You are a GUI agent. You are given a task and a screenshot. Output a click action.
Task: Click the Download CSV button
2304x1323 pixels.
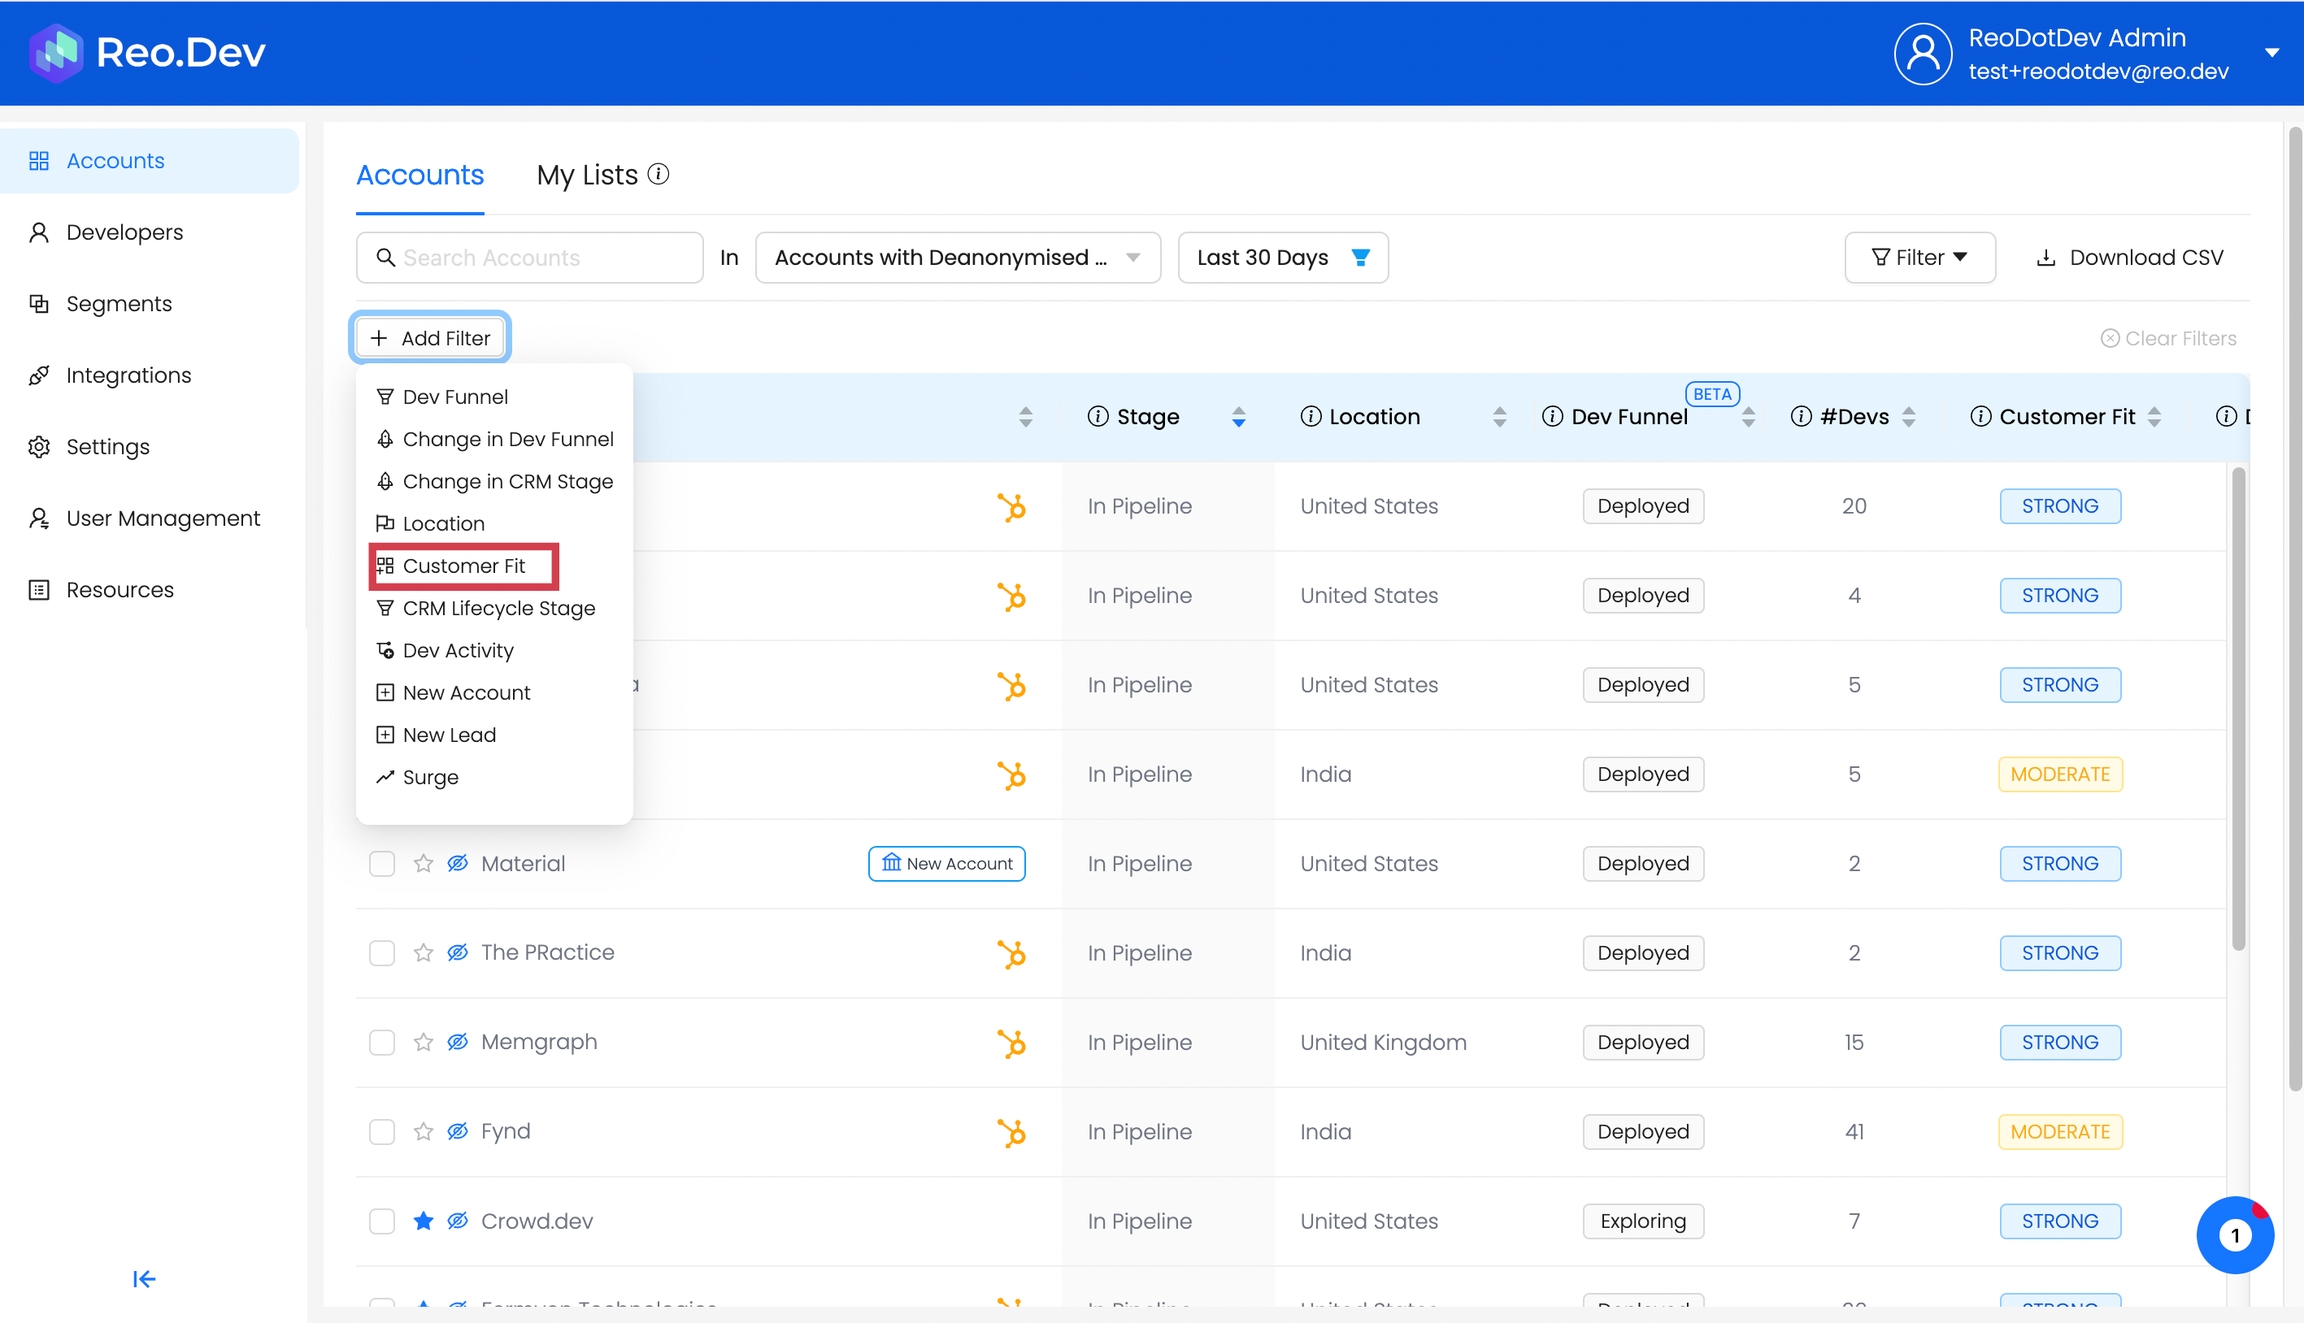(x=2130, y=258)
